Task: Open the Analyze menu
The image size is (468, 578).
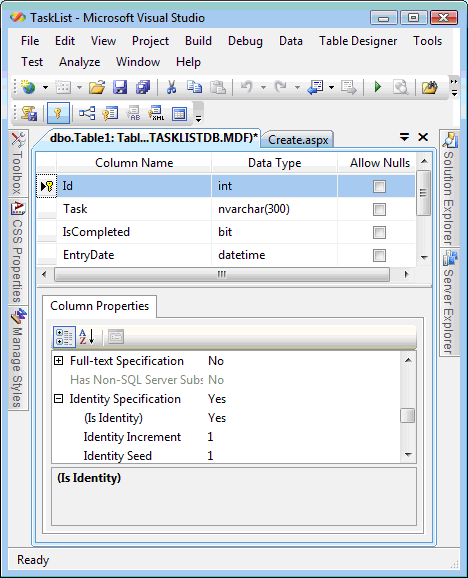Action: (x=80, y=62)
